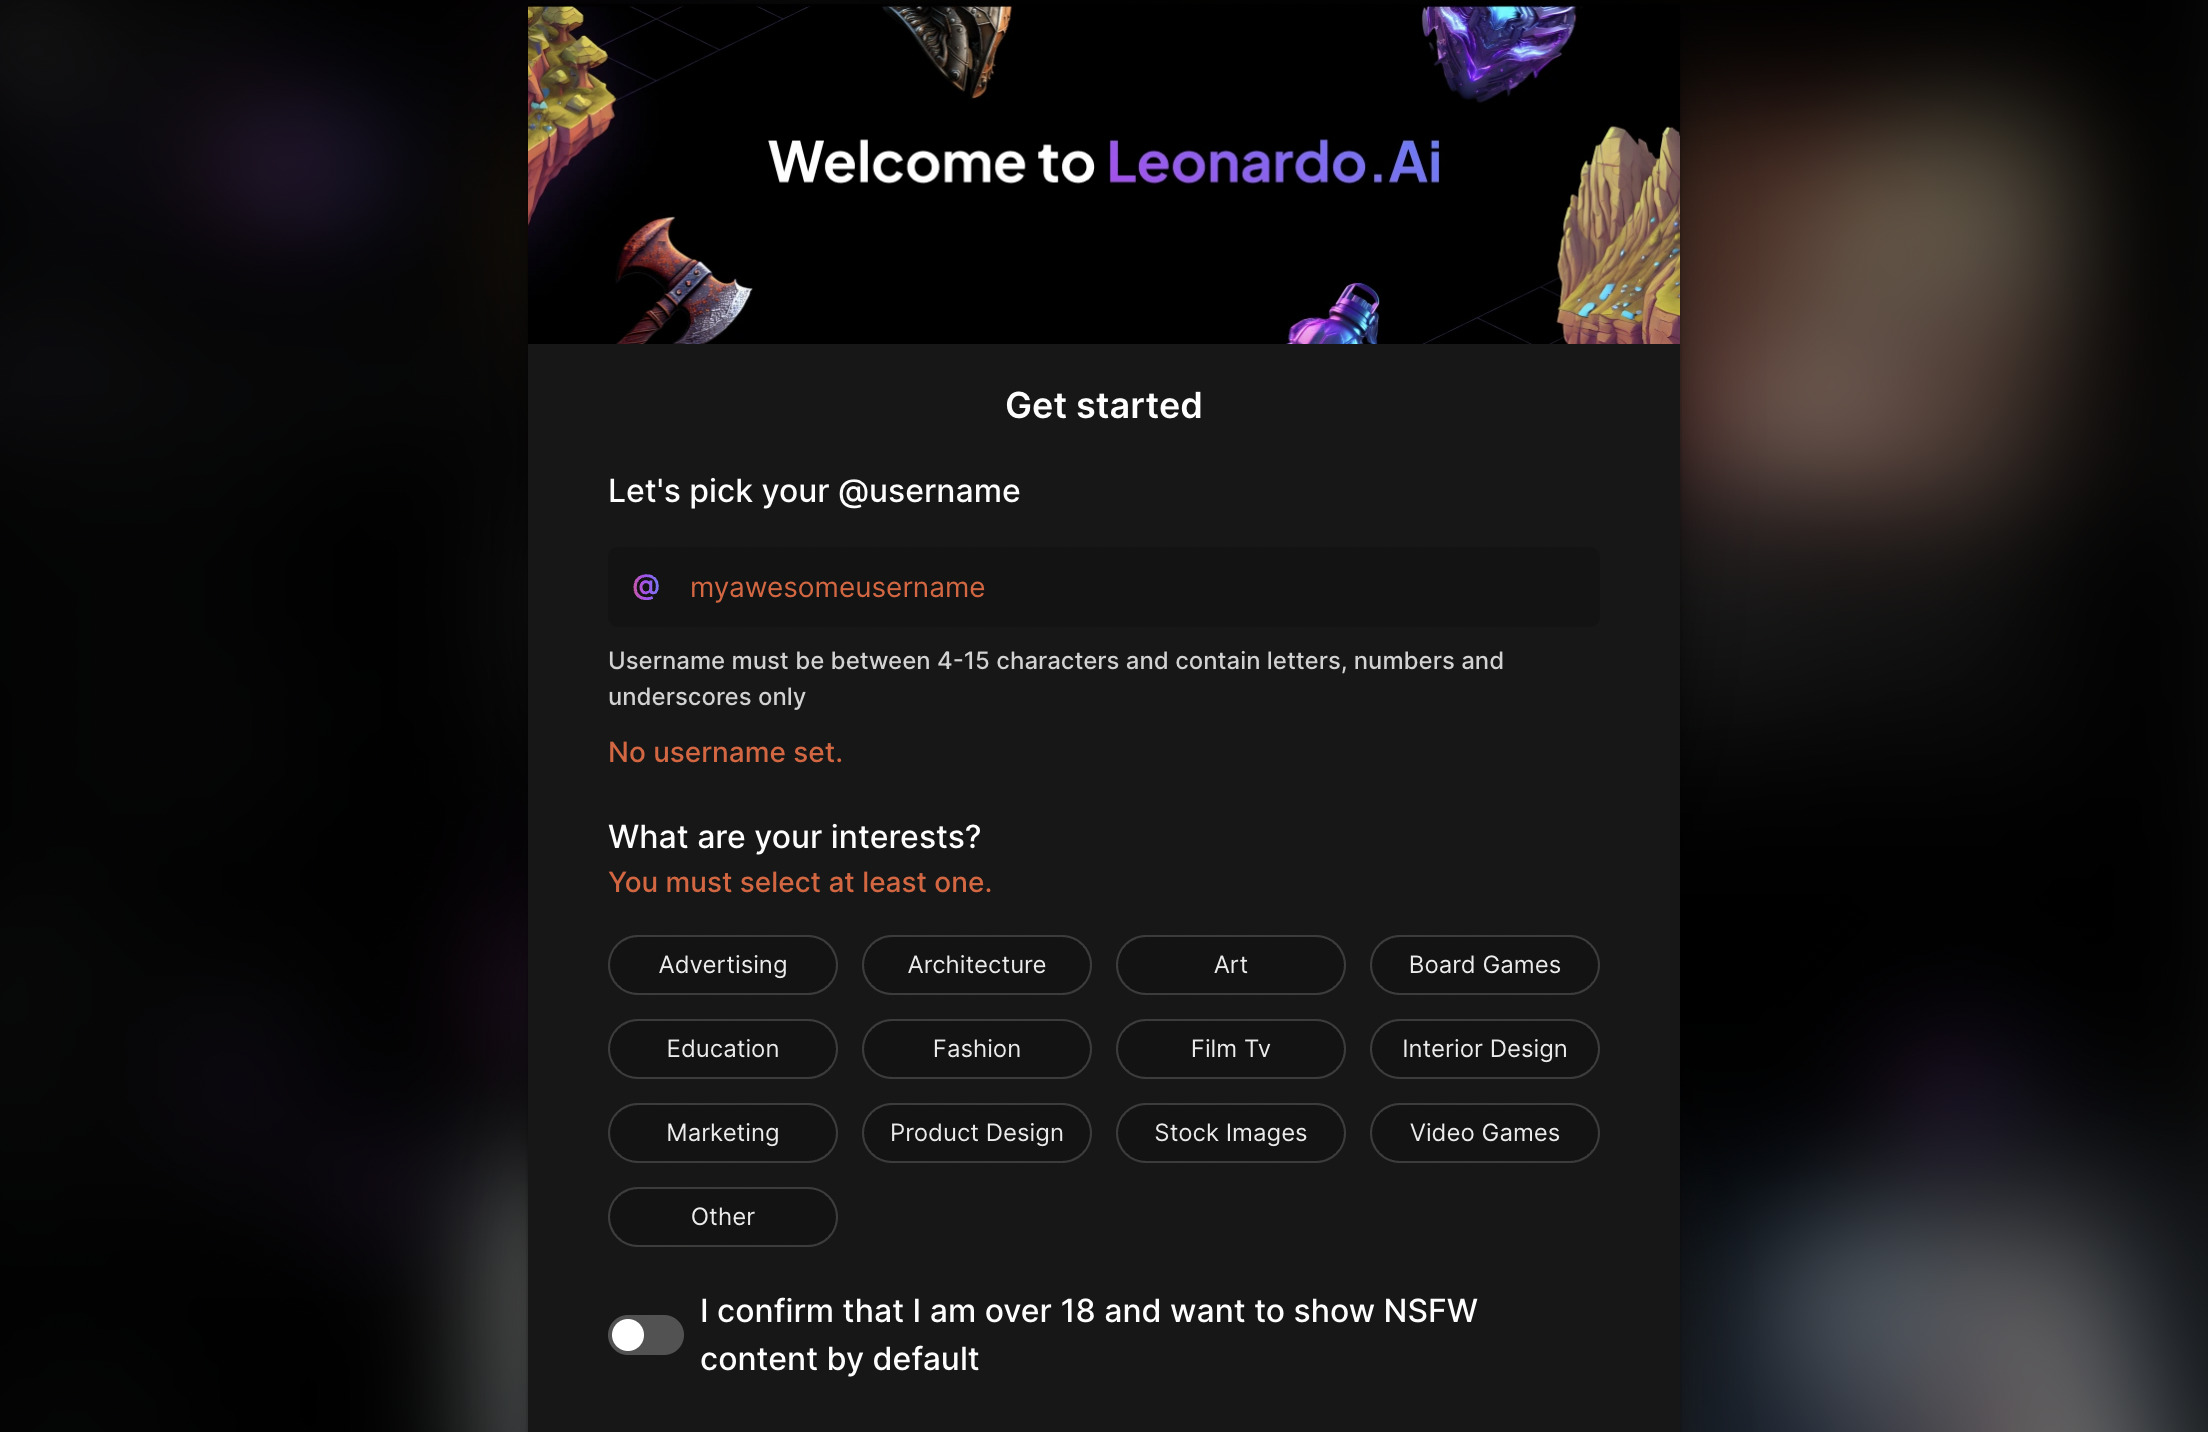Click the Product Design interest tag
This screenshot has width=2208, height=1432.
[x=977, y=1133]
